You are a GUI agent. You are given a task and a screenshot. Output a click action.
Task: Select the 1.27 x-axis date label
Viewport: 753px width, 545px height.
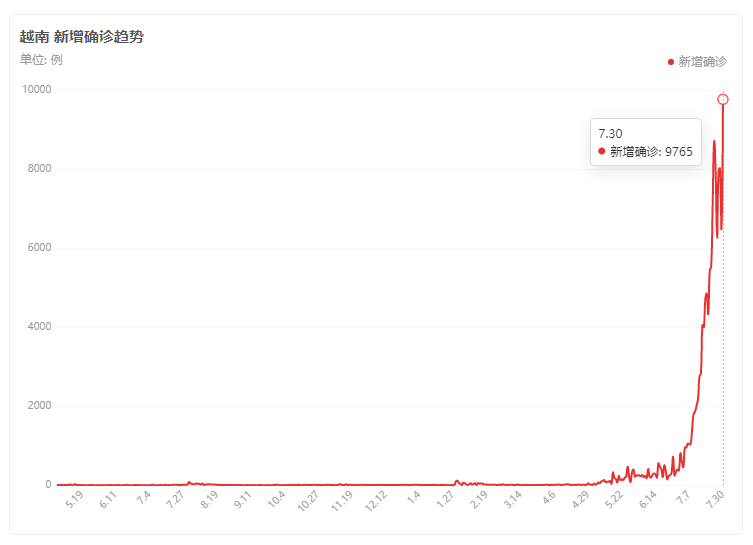click(445, 499)
